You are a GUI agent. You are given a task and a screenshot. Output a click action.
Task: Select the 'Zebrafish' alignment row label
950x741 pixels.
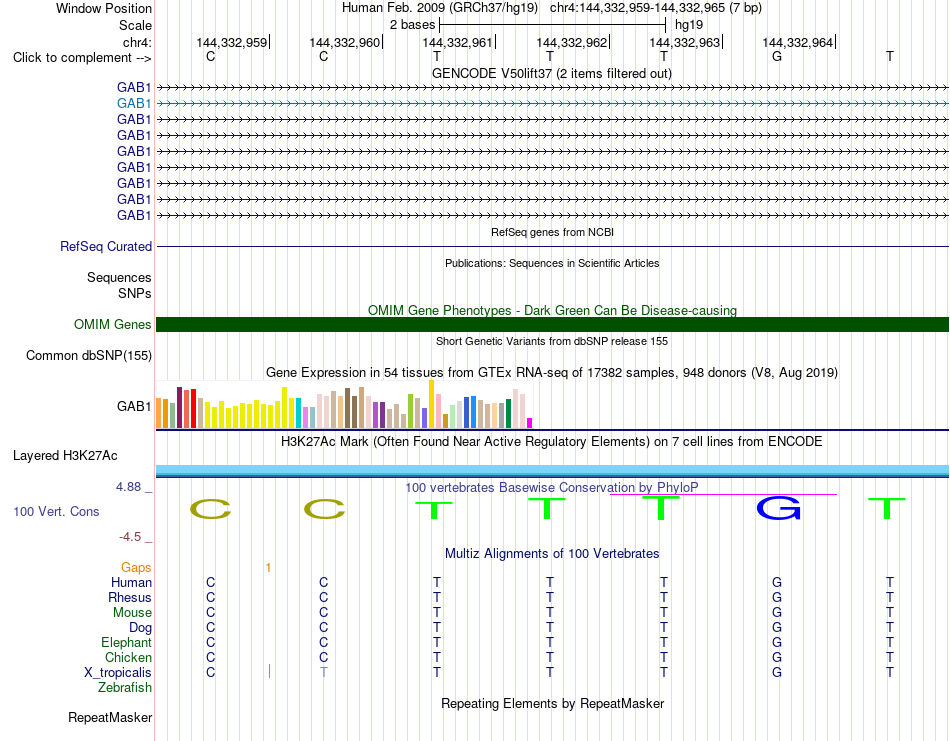125,688
